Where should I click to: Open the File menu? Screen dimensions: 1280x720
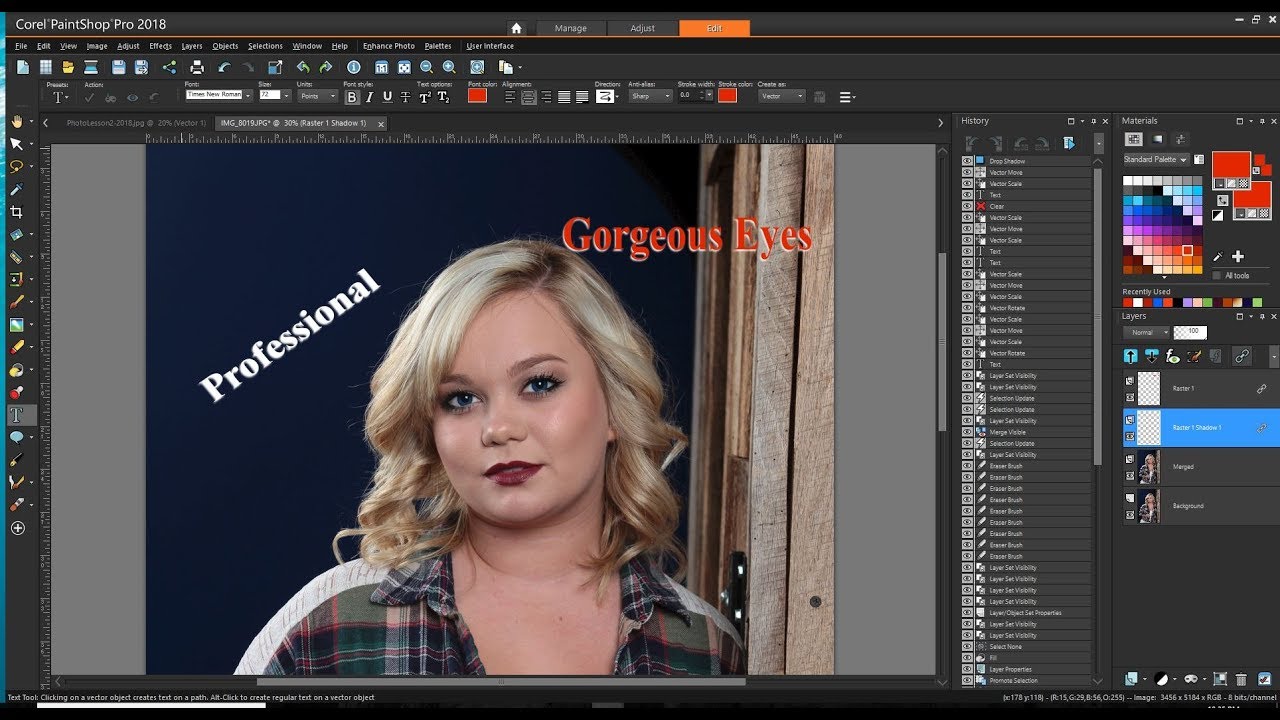21,46
